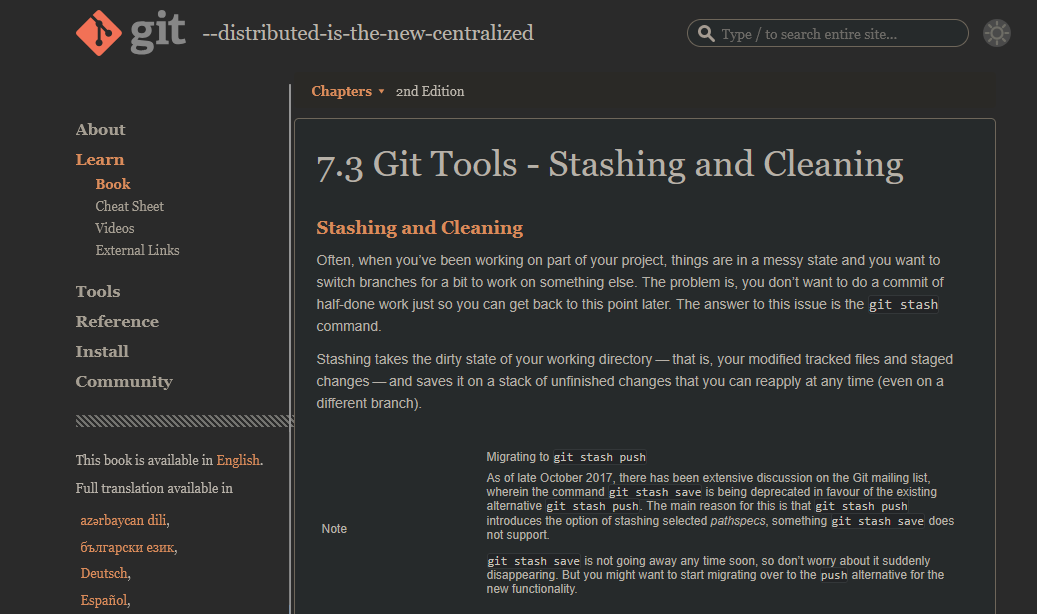Open the Install page
This screenshot has width=1037, height=614.
click(102, 351)
